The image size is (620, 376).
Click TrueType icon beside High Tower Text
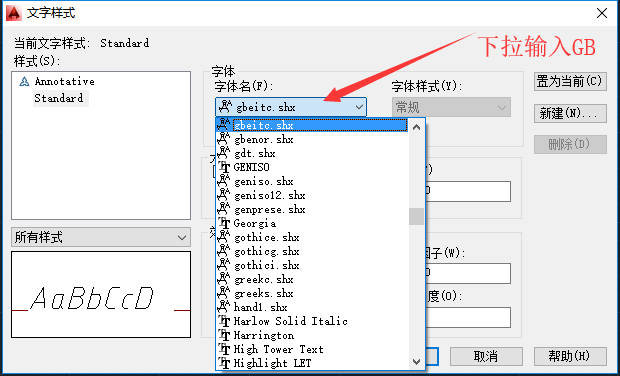[x=224, y=350]
